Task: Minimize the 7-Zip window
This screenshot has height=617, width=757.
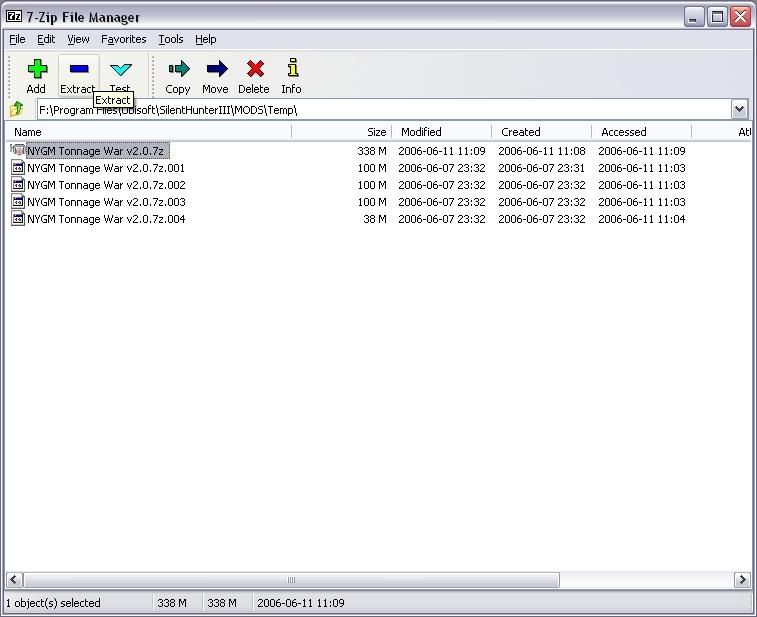Action: click(x=694, y=17)
